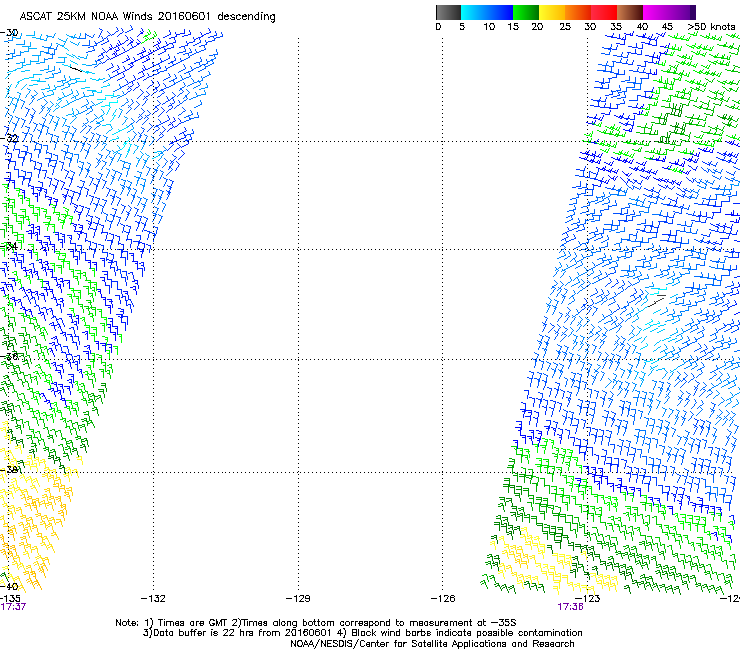Viewport: 740px width, 650px height.
Task: Click the "15" label under the color bar
Action: [x=513, y=27]
